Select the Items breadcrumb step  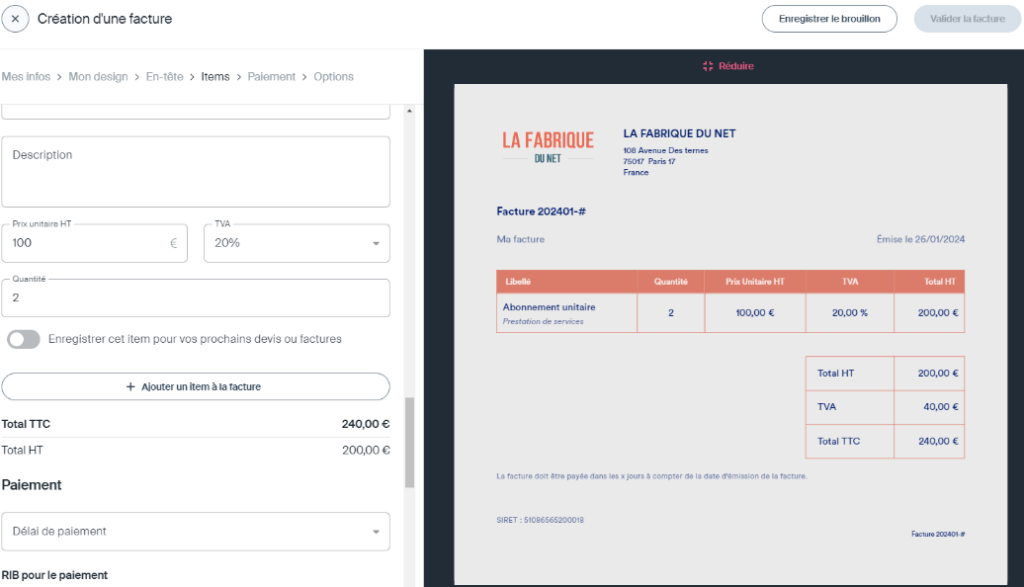[x=215, y=77]
